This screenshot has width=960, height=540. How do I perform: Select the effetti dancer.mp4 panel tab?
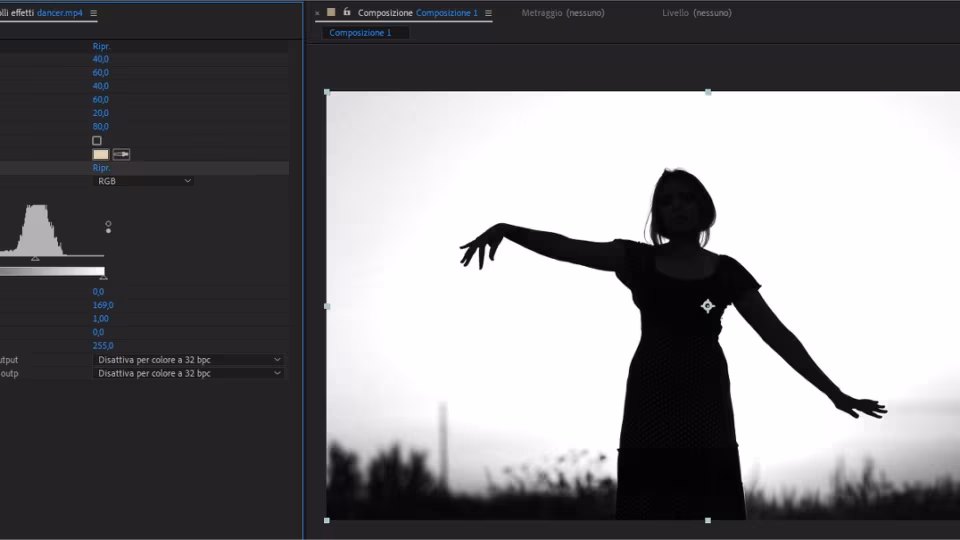[x=41, y=13]
